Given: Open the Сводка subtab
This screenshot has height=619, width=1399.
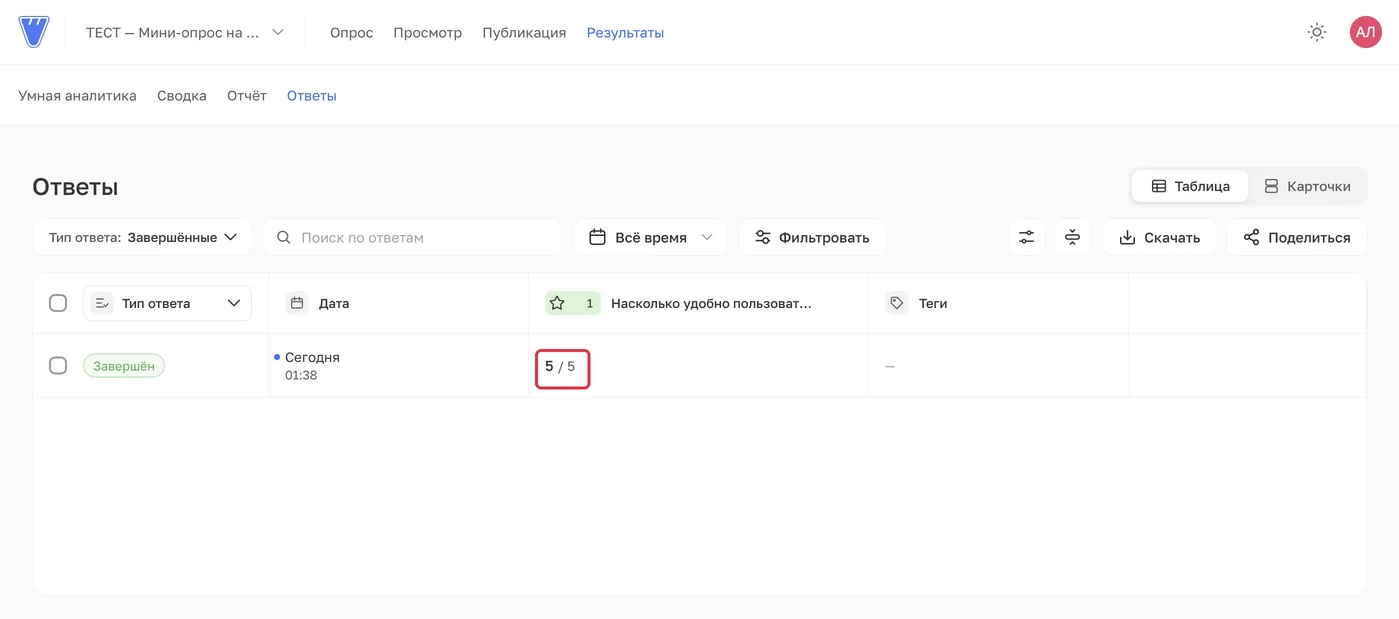Looking at the screenshot, I should pos(182,96).
